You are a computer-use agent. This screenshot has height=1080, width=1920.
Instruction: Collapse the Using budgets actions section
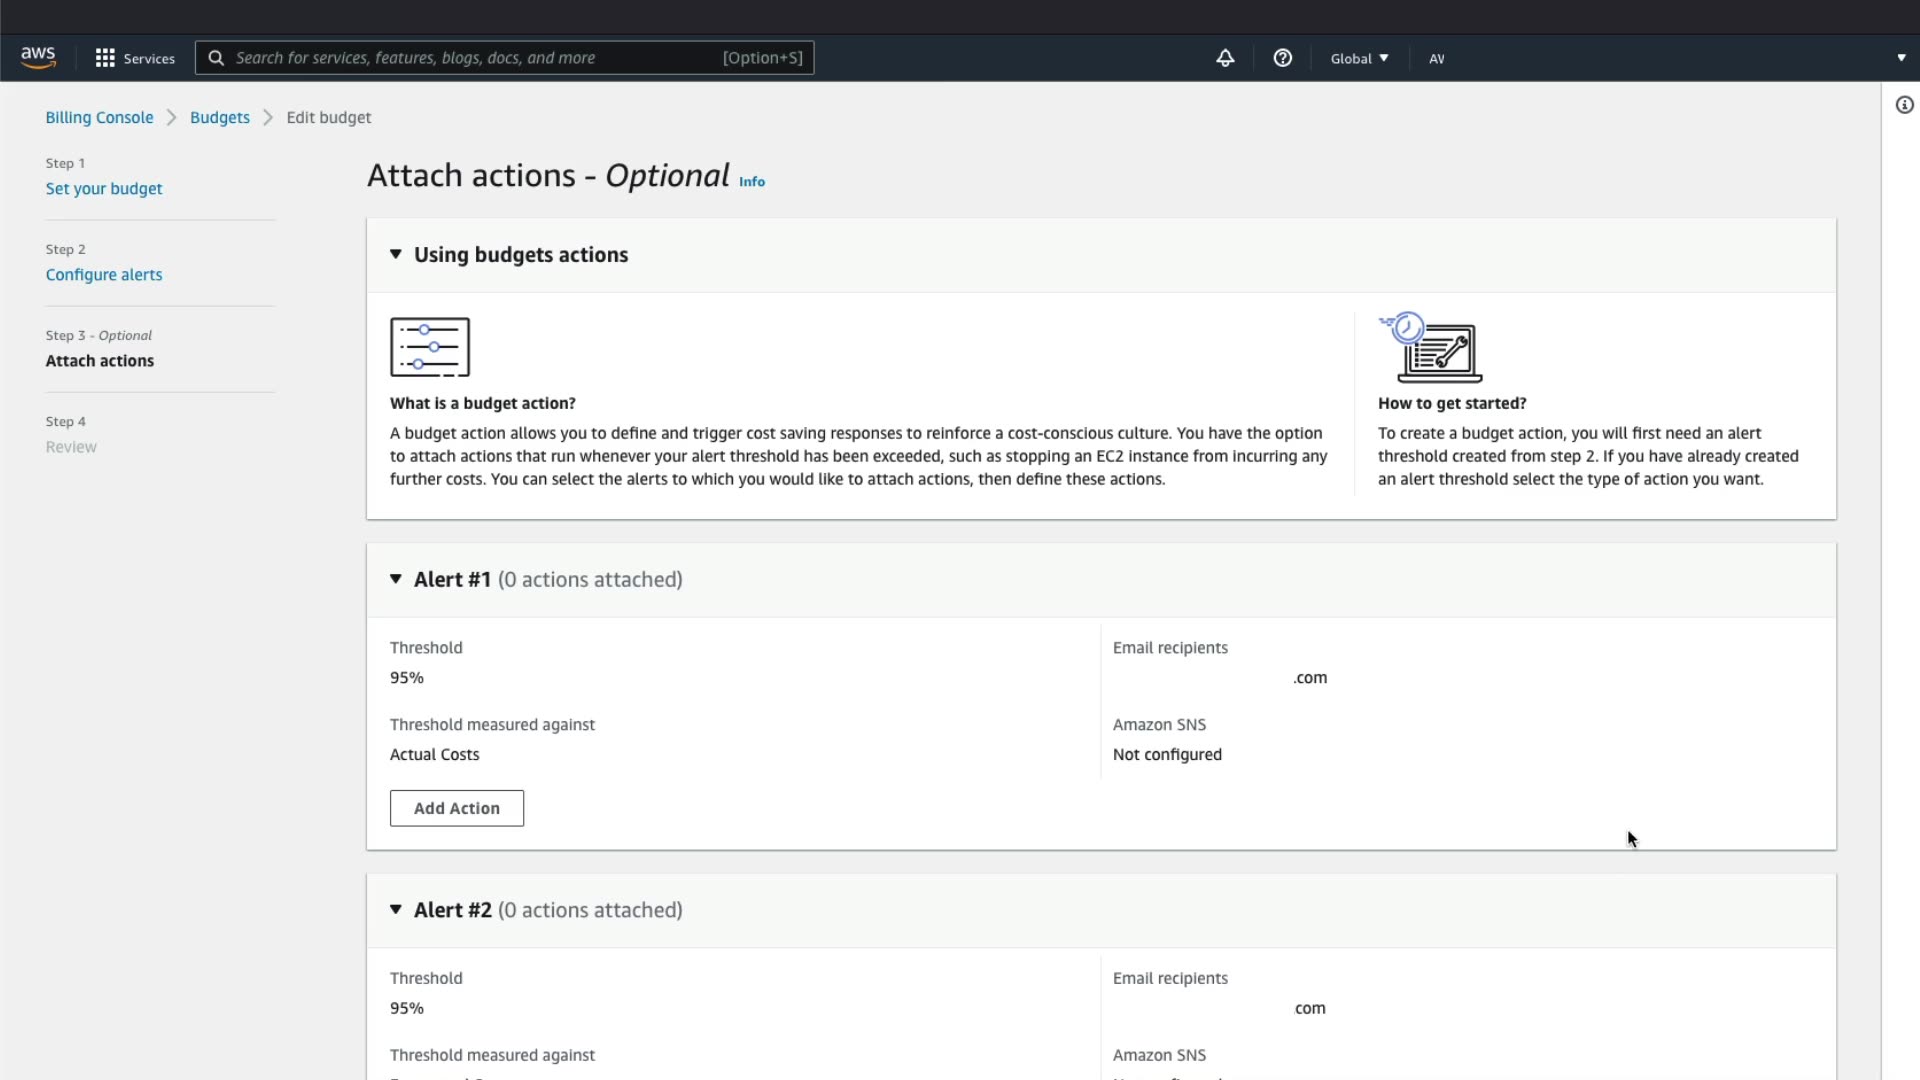point(396,254)
